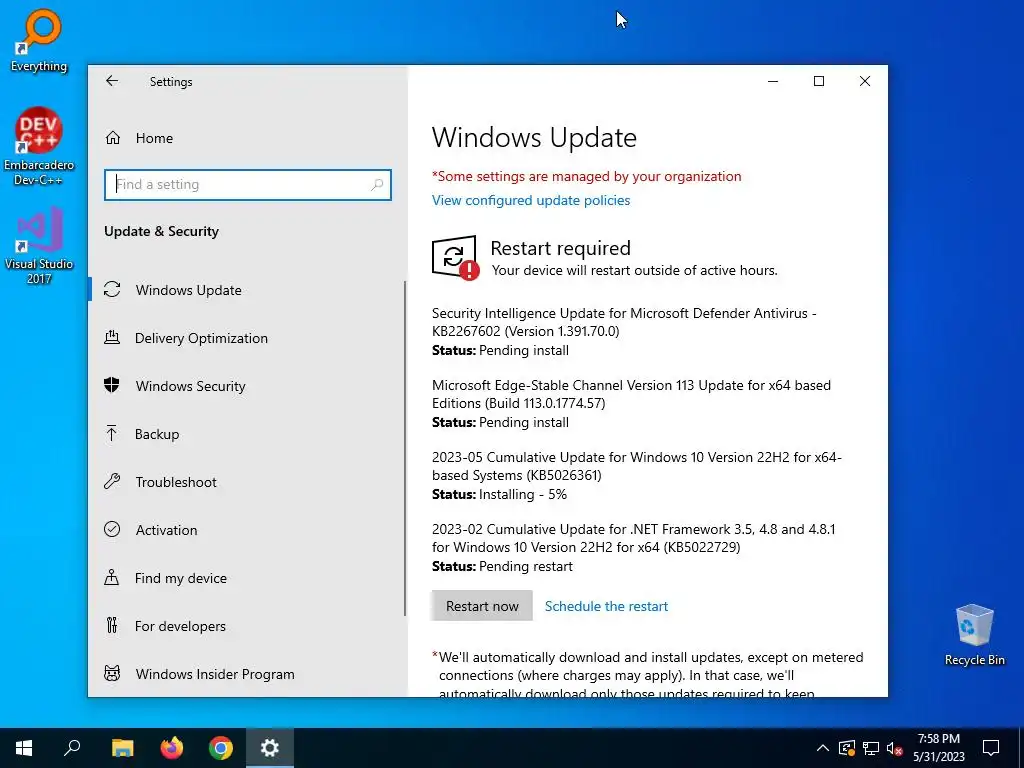1024x768 pixels.
Task: Go back using the Settings back arrow
Action: [112, 81]
